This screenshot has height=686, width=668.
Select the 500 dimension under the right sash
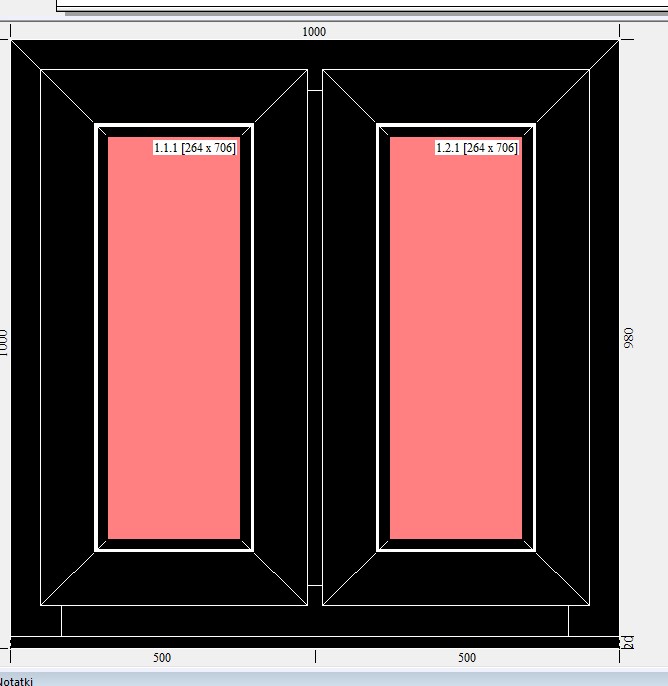(467, 658)
